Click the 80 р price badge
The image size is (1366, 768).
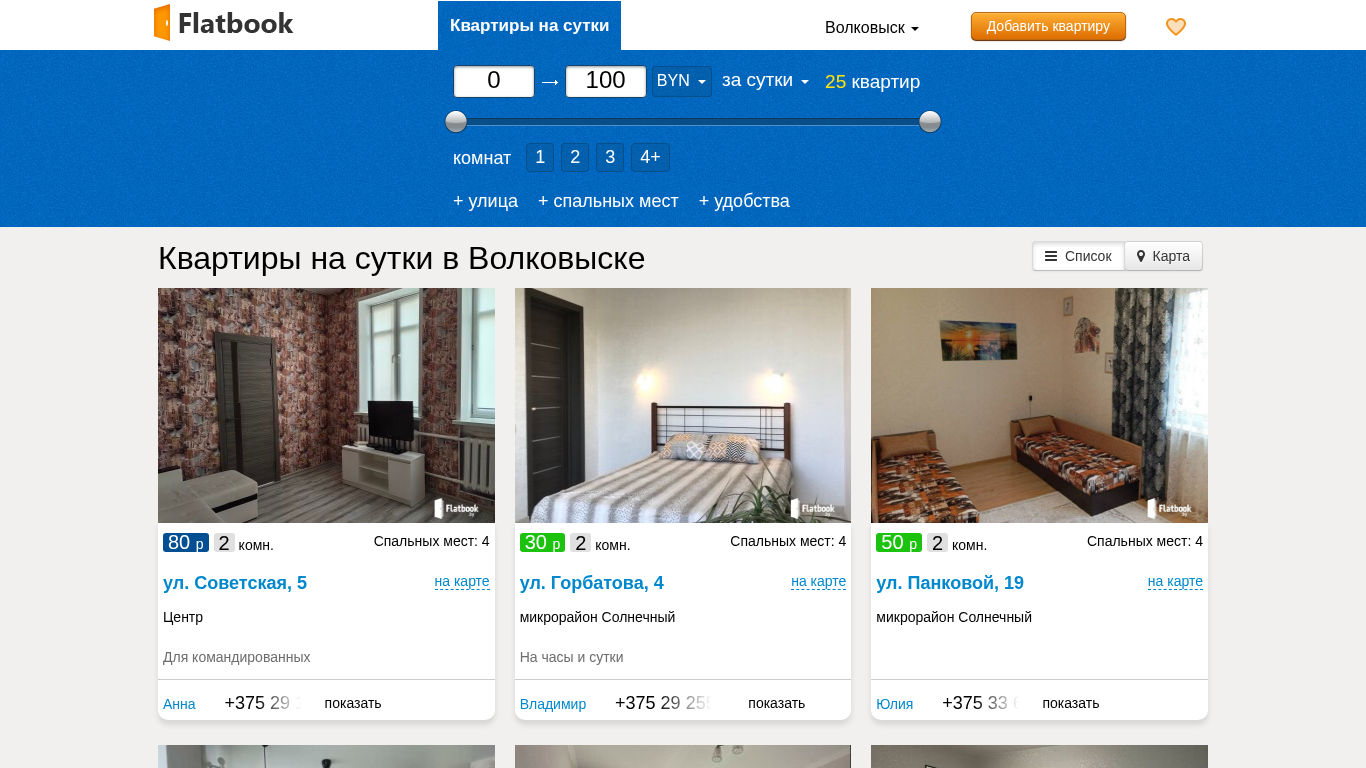186,543
